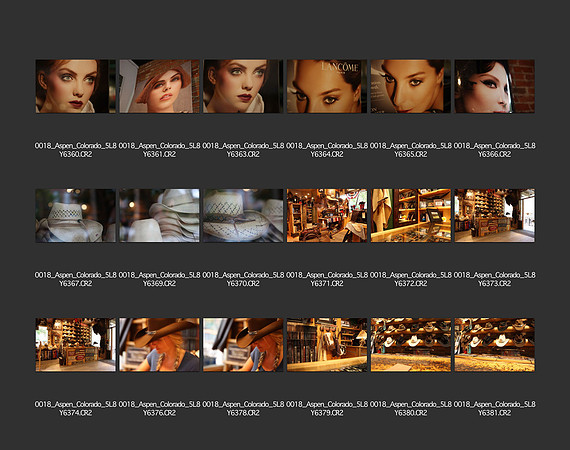Click the filename label Y6365.CR2

coord(410,150)
